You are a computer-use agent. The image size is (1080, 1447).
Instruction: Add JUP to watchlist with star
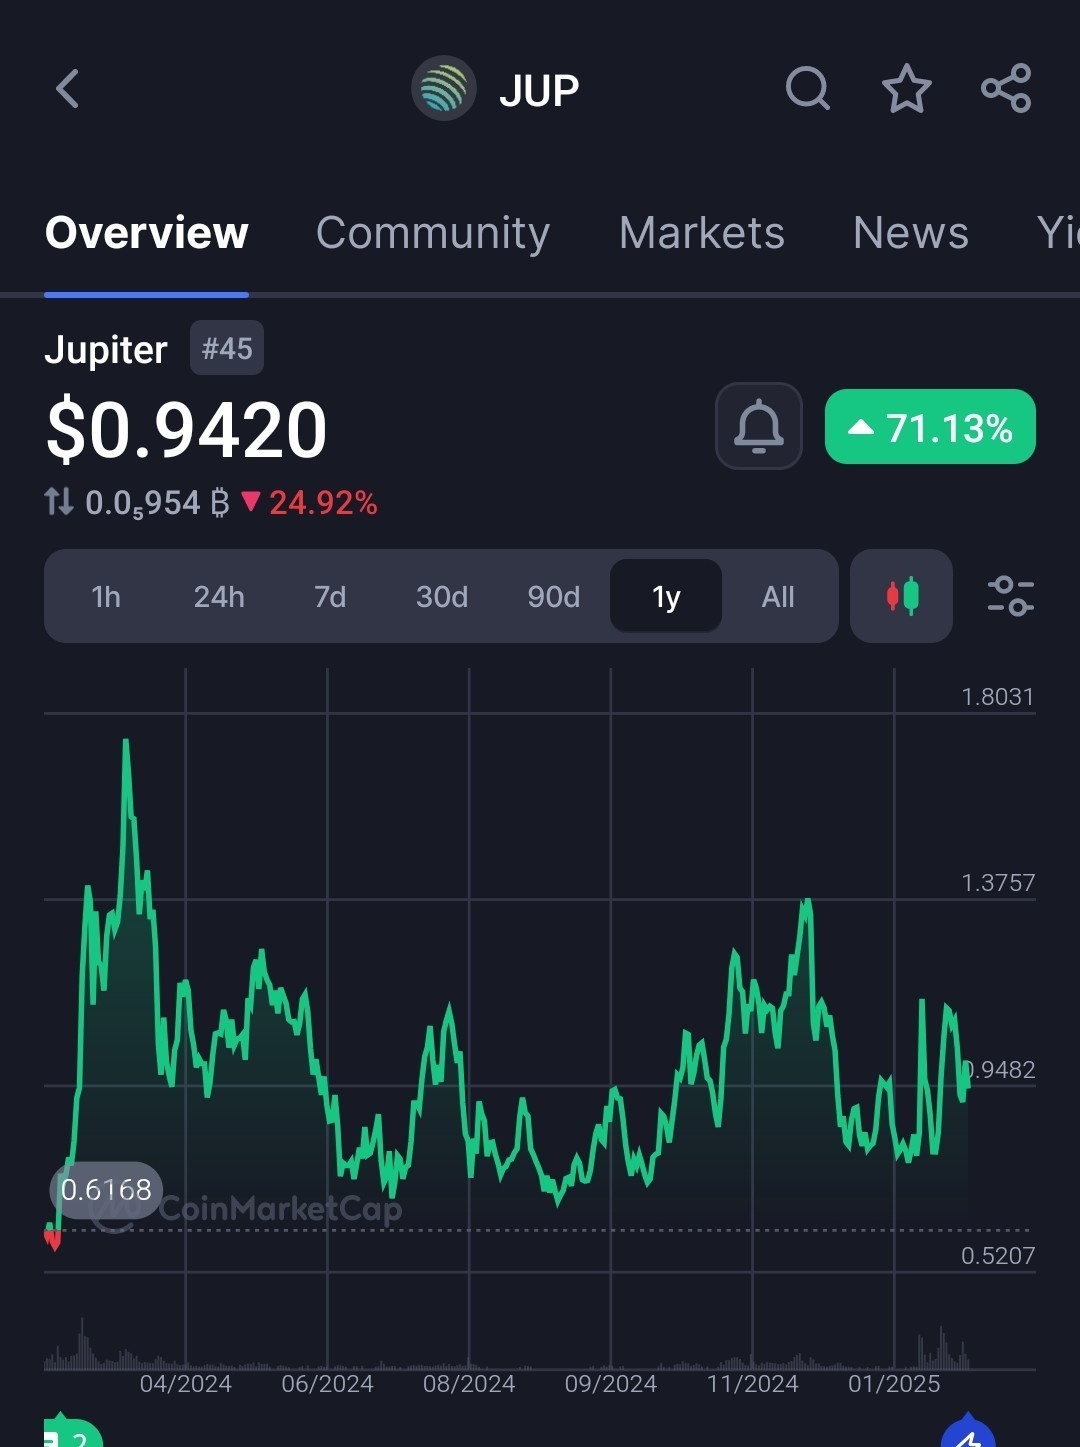pos(907,88)
